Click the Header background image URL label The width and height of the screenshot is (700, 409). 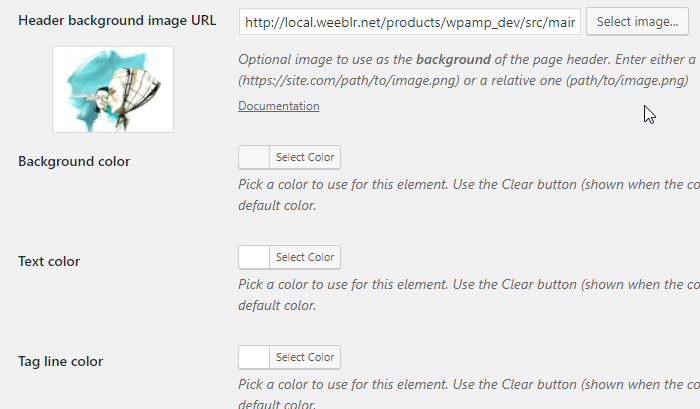click(x=117, y=21)
